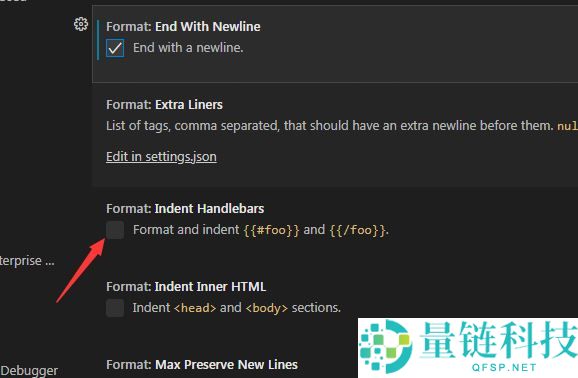This screenshot has width=578, height=378.
Task: Click the {{/foo}} code snippet
Action: (358, 230)
